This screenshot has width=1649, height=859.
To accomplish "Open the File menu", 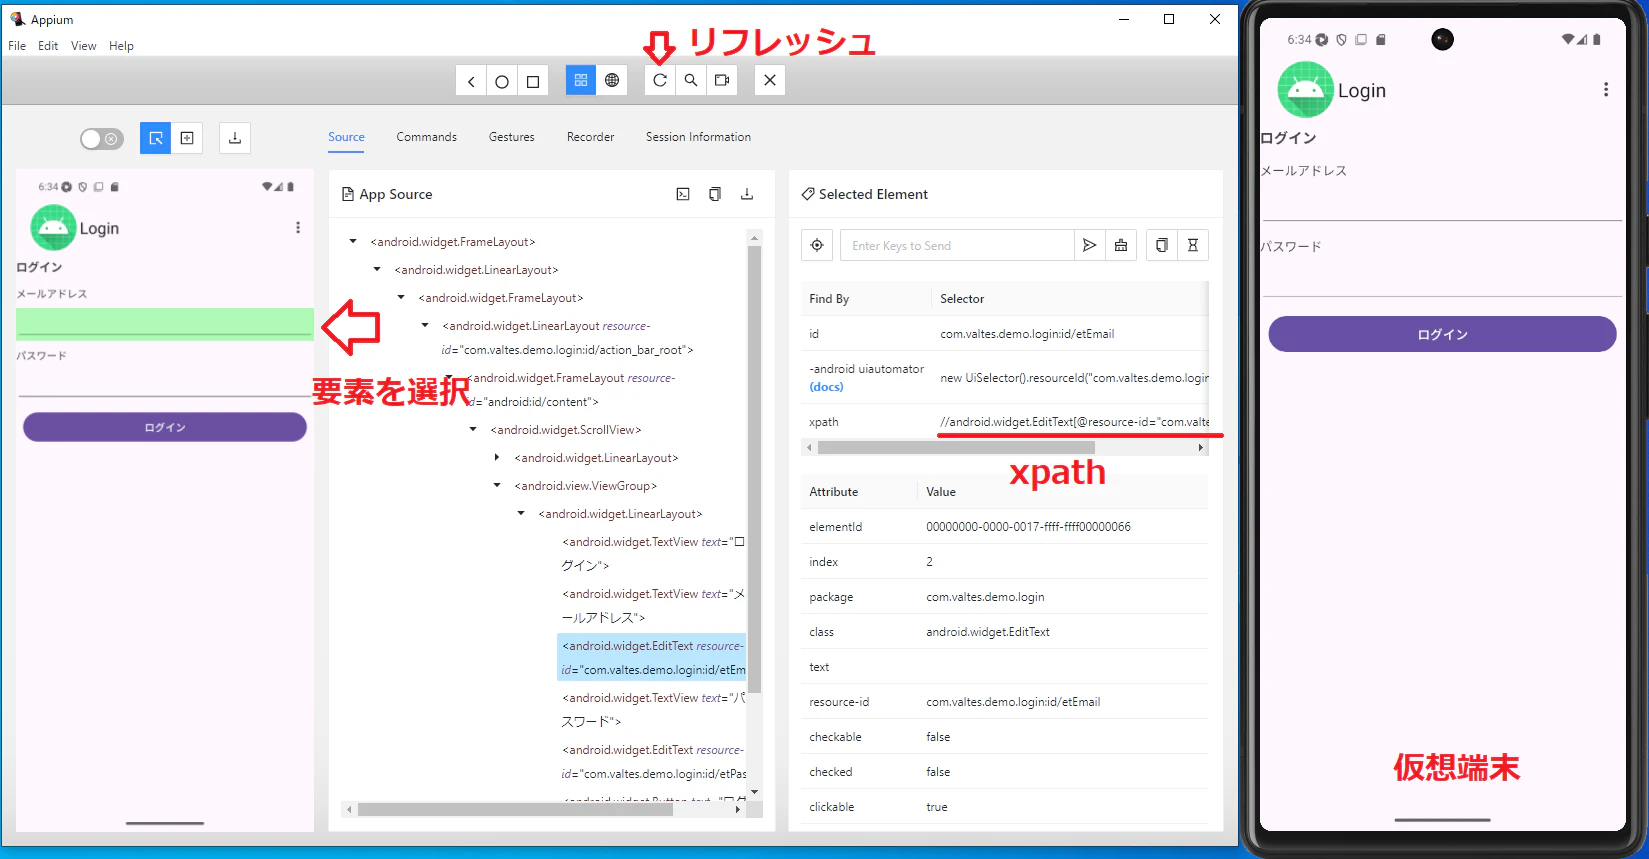I will 17,46.
